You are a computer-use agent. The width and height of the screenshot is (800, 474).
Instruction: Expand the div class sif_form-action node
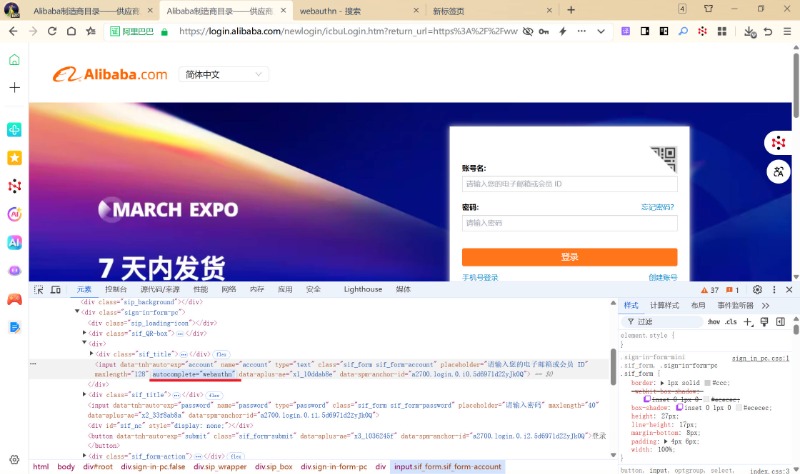85,455
